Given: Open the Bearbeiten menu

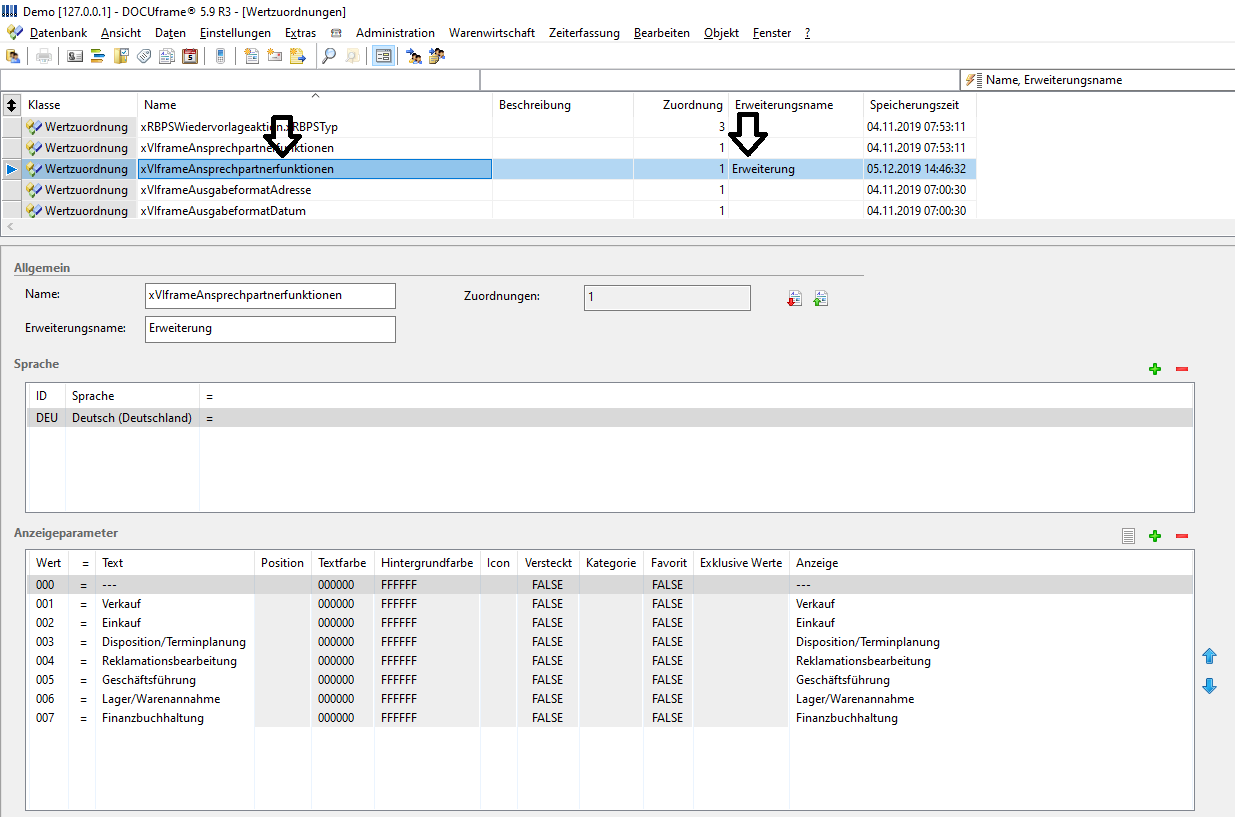Looking at the screenshot, I should 662,33.
